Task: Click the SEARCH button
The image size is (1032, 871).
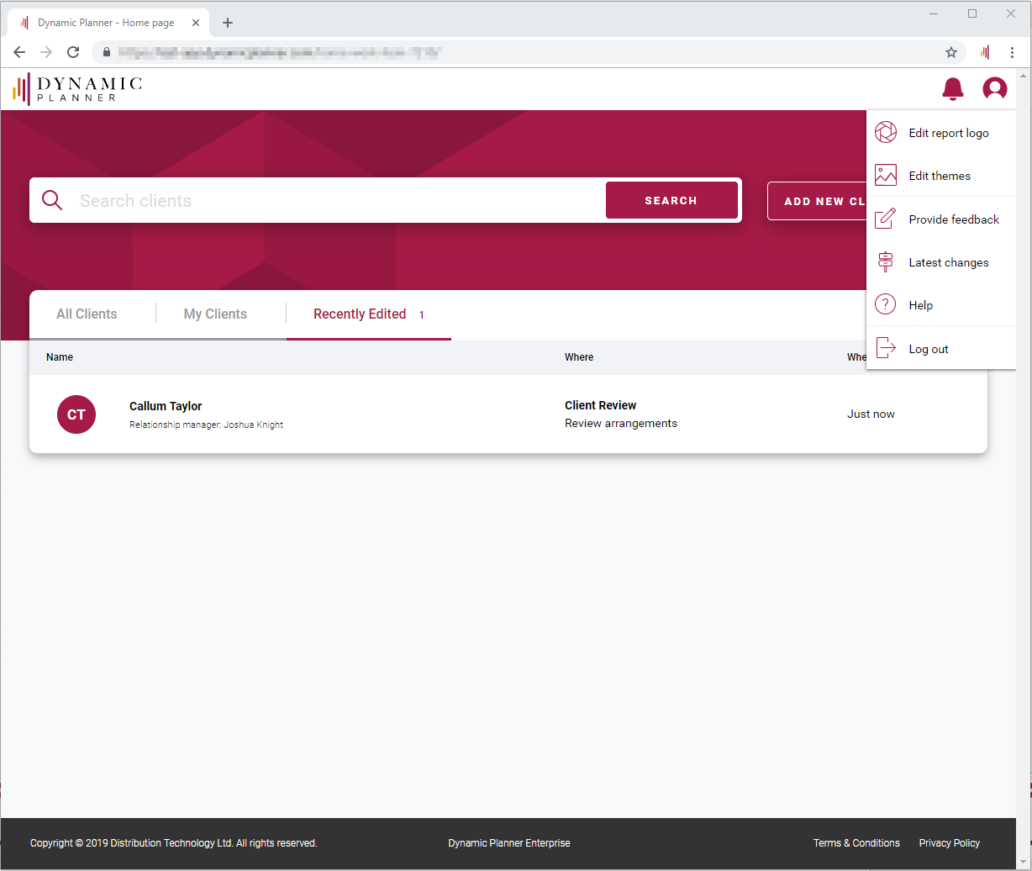Action: click(x=671, y=200)
